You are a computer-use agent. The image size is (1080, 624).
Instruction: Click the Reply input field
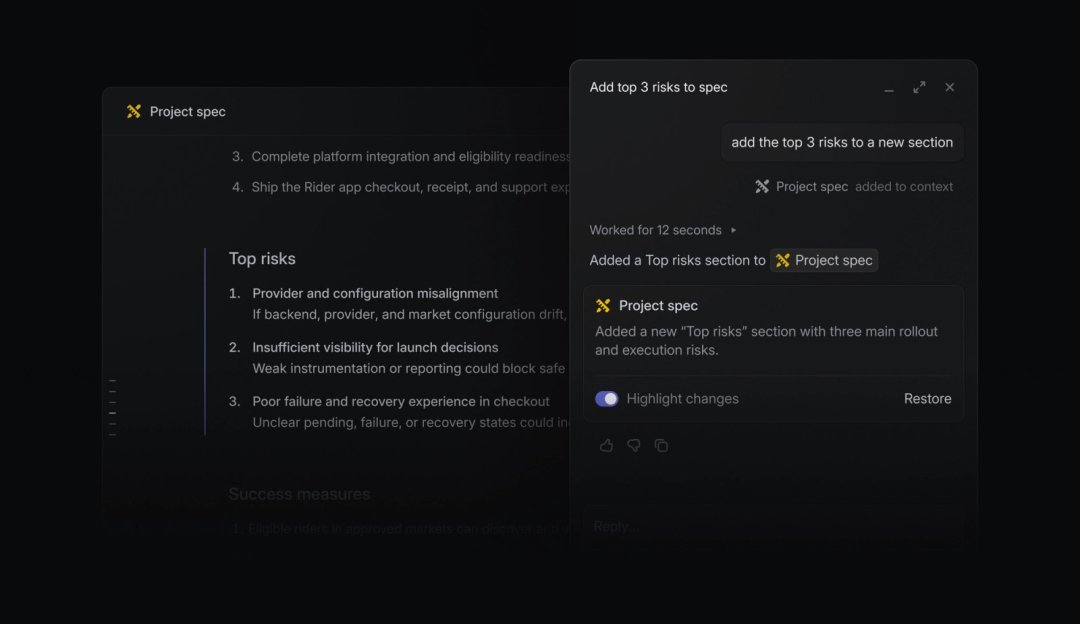(x=773, y=526)
